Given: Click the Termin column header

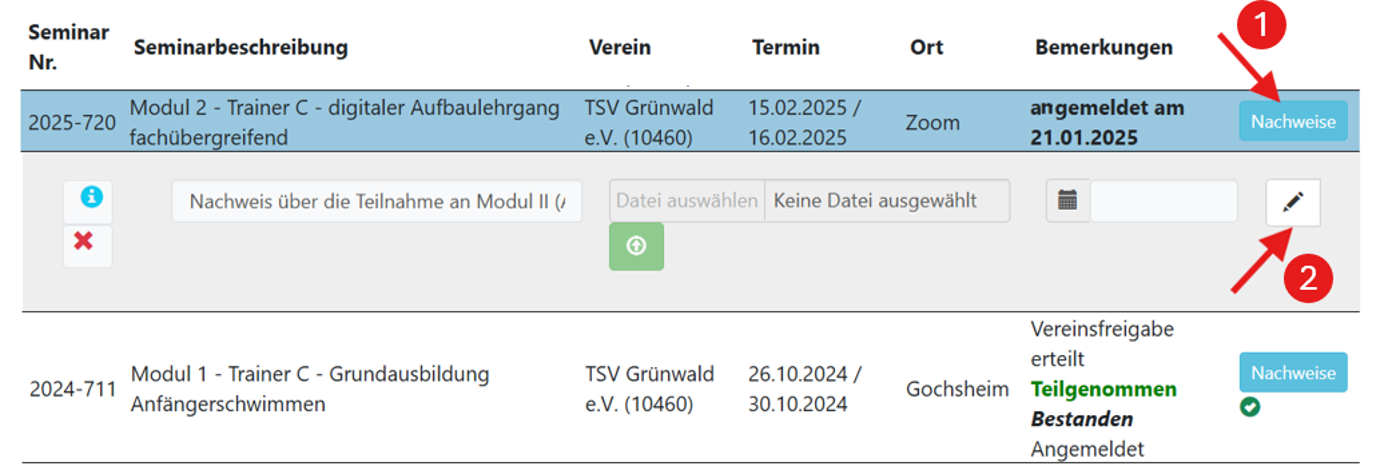Looking at the screenshot, I should click(786, 47).
